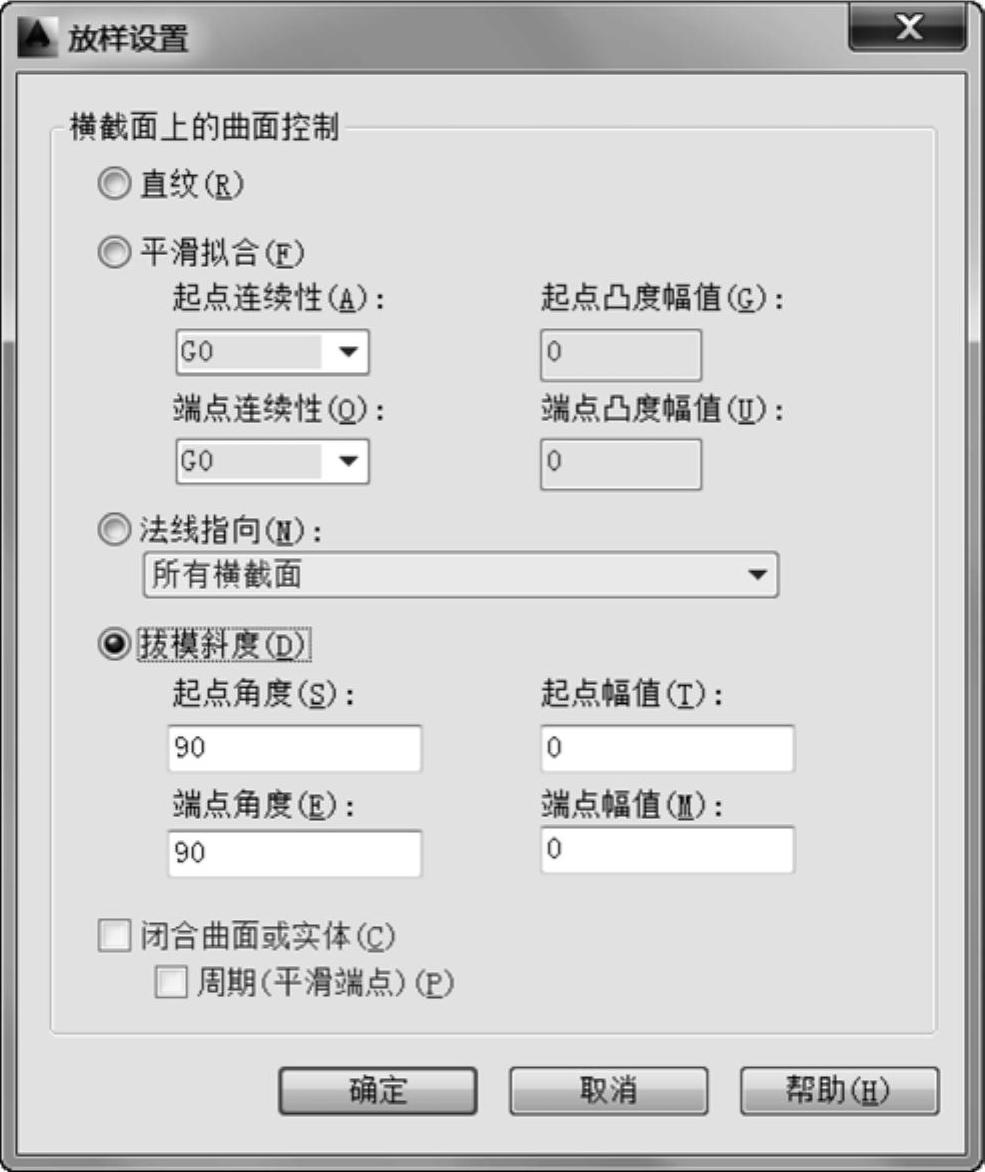
Task: Click the 端点凸度幅值 field
Action: [x=620, y=463]
